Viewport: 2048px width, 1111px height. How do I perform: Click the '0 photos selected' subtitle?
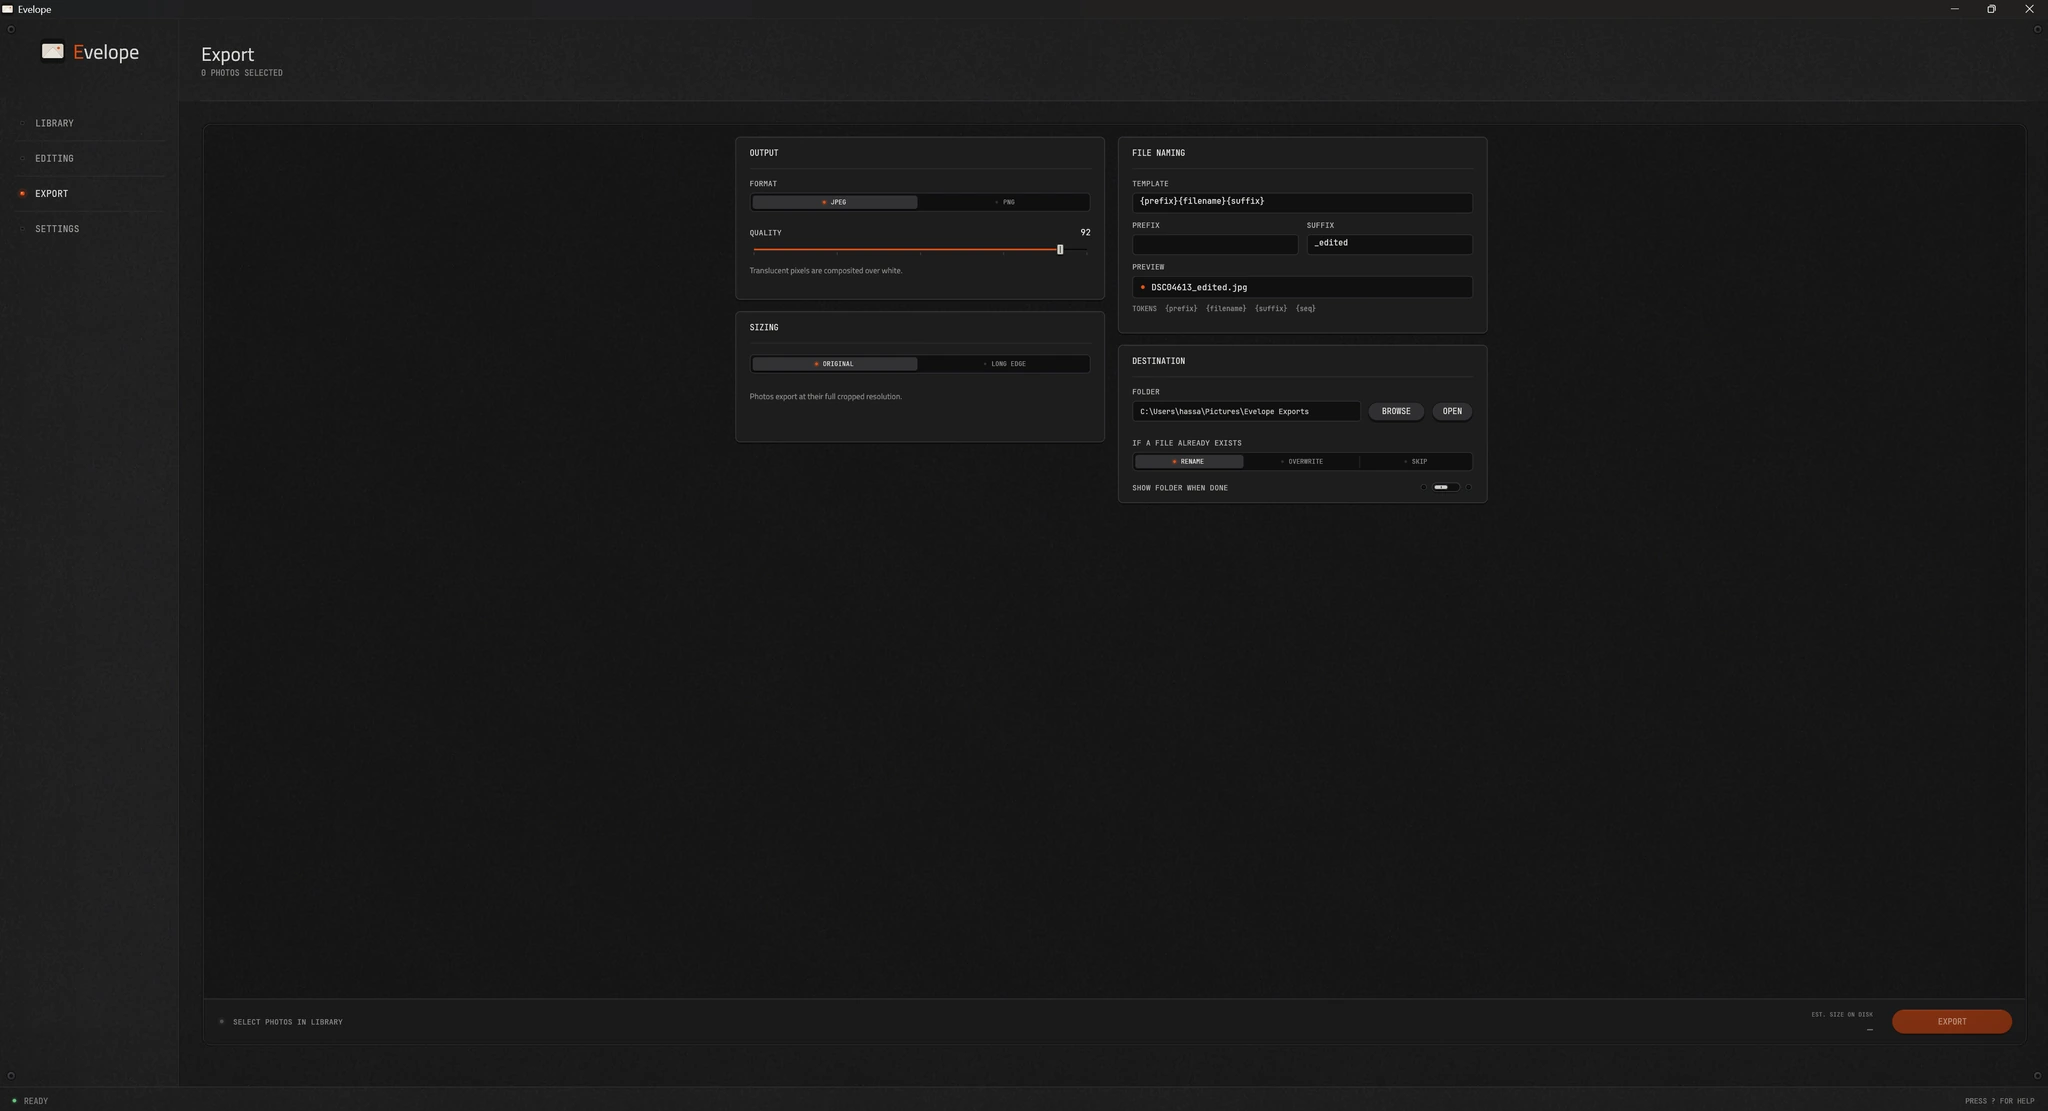click(x=242, y=73)
